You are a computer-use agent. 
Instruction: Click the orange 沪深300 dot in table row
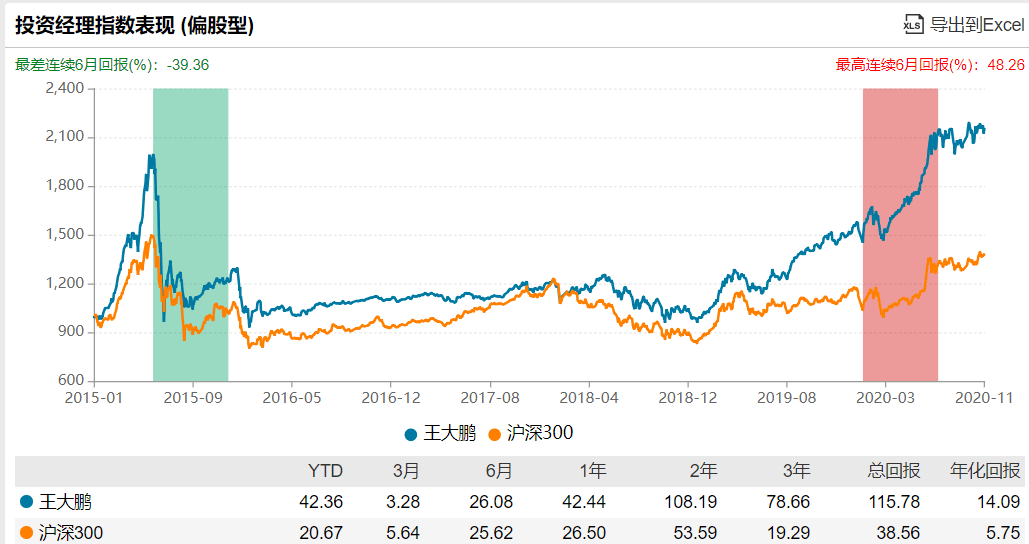pos(26,533)
